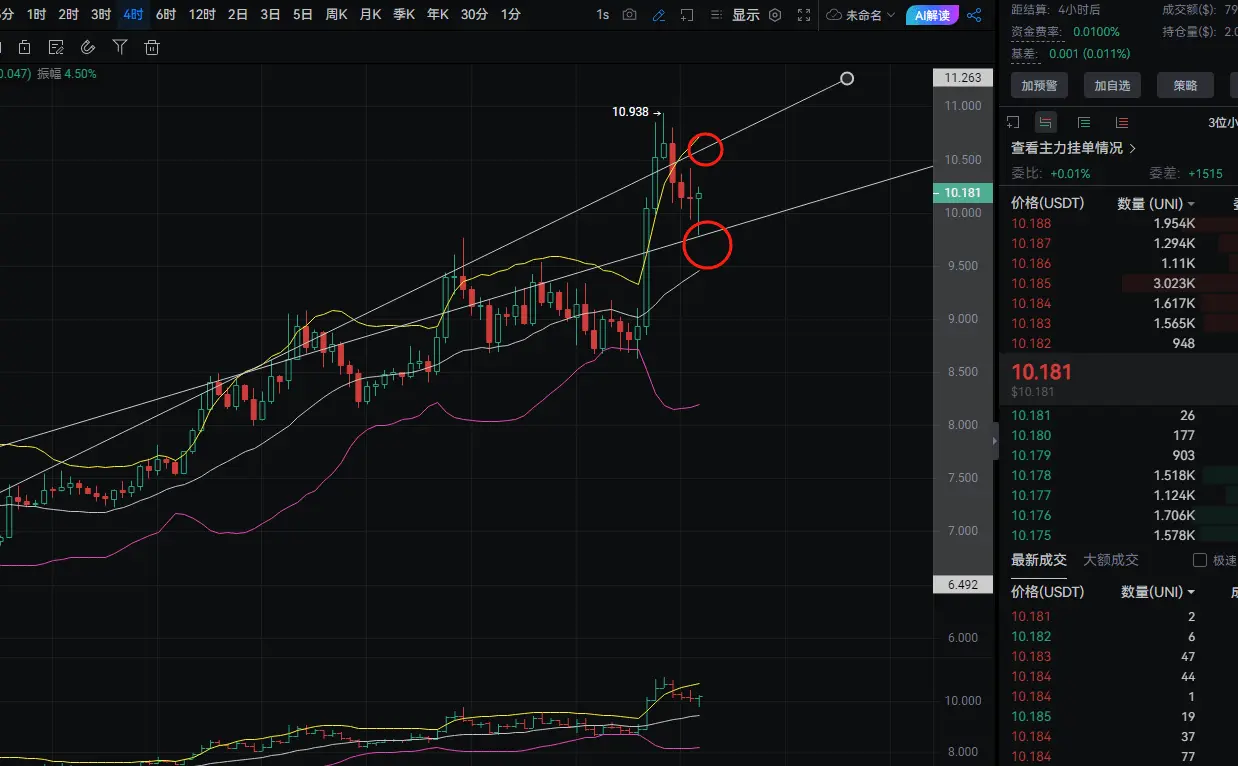
Task: Click ask price row 10.182
Action: pos(1118,343)
